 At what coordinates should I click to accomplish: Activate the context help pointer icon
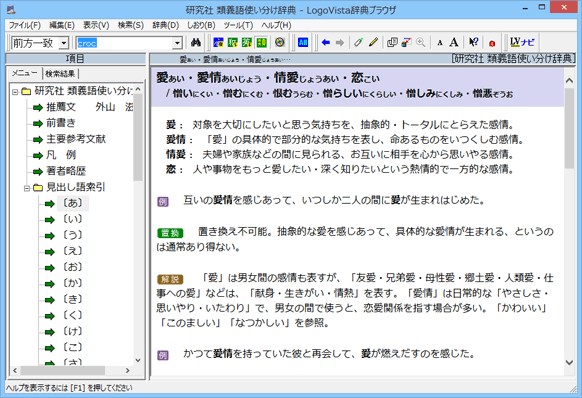(473, 42)
